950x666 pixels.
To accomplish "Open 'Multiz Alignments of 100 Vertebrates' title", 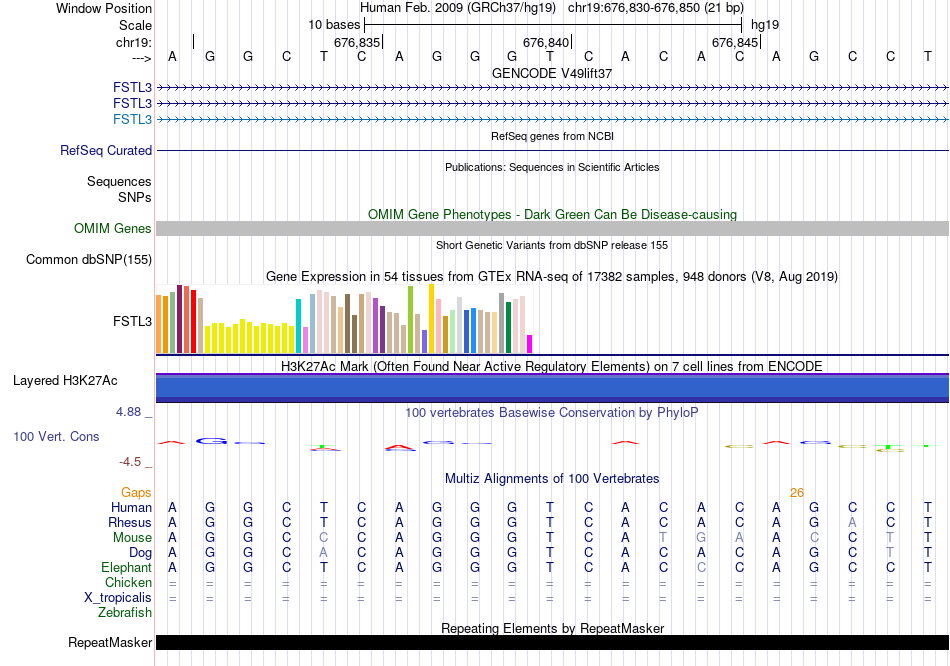I will [552, 479].
